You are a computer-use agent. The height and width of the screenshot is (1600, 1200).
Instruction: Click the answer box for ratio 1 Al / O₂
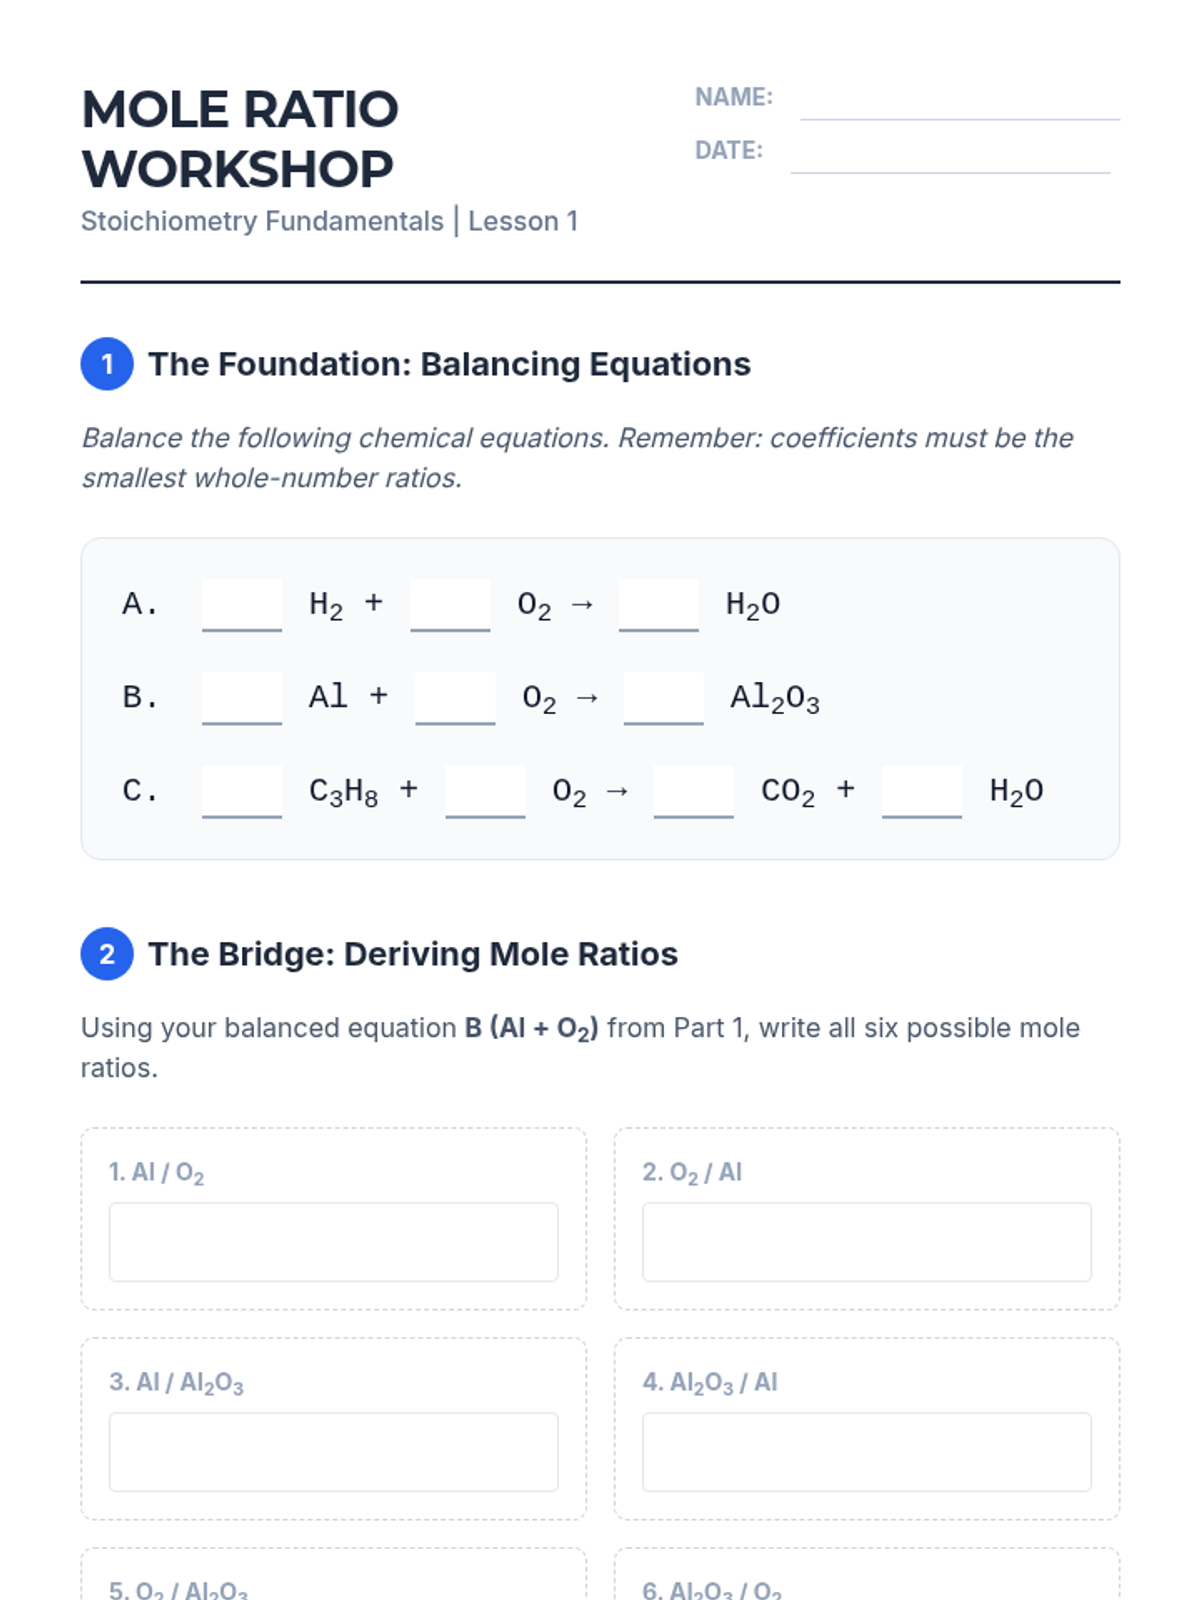tap(333, 1242)
